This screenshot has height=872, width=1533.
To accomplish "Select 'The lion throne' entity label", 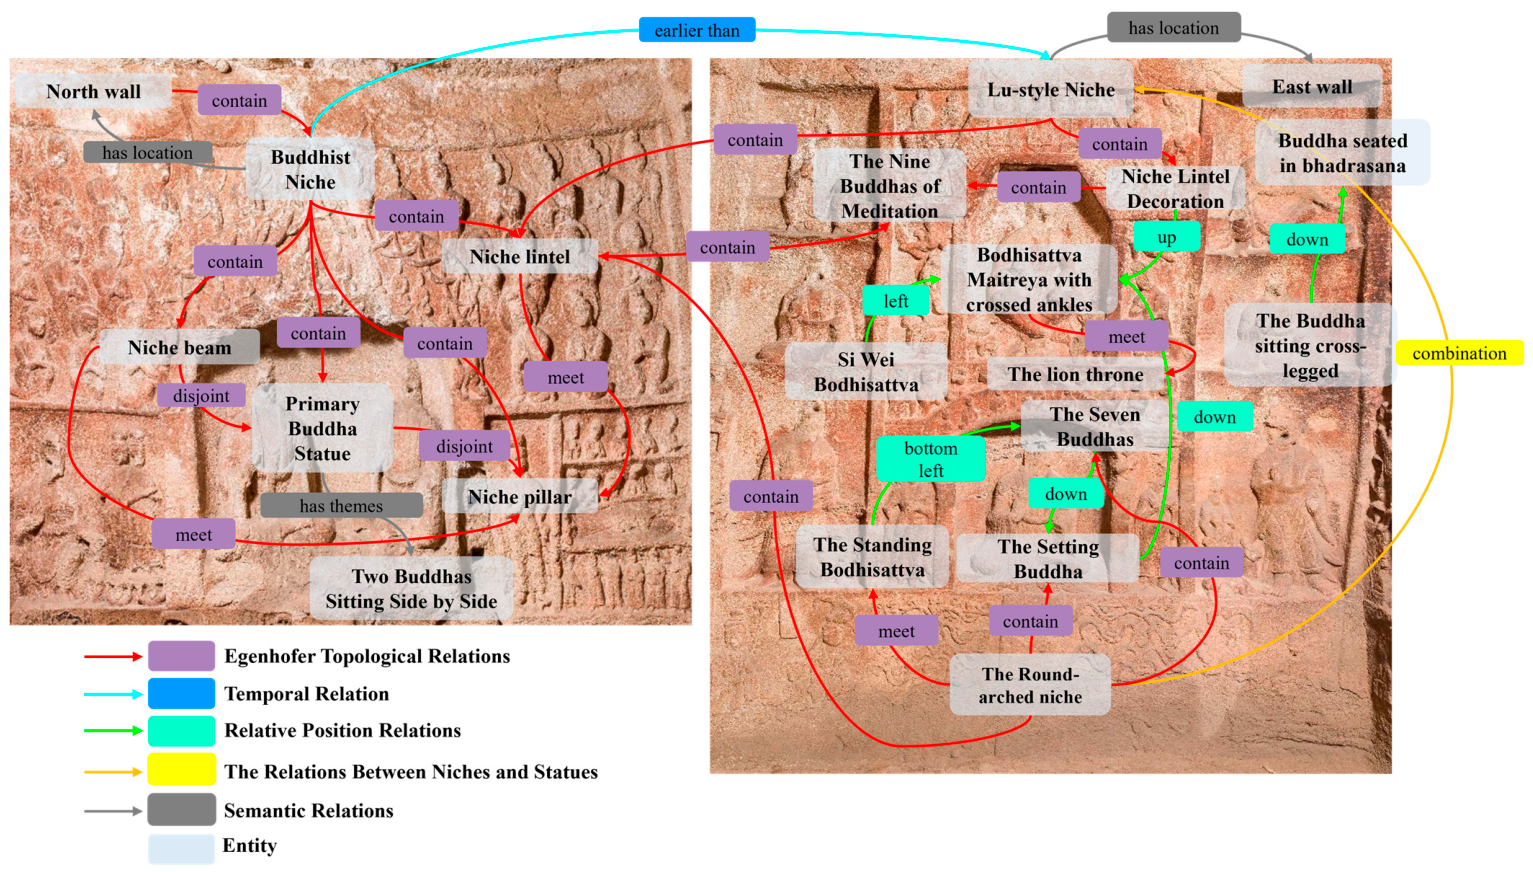I will [1076, 374].
